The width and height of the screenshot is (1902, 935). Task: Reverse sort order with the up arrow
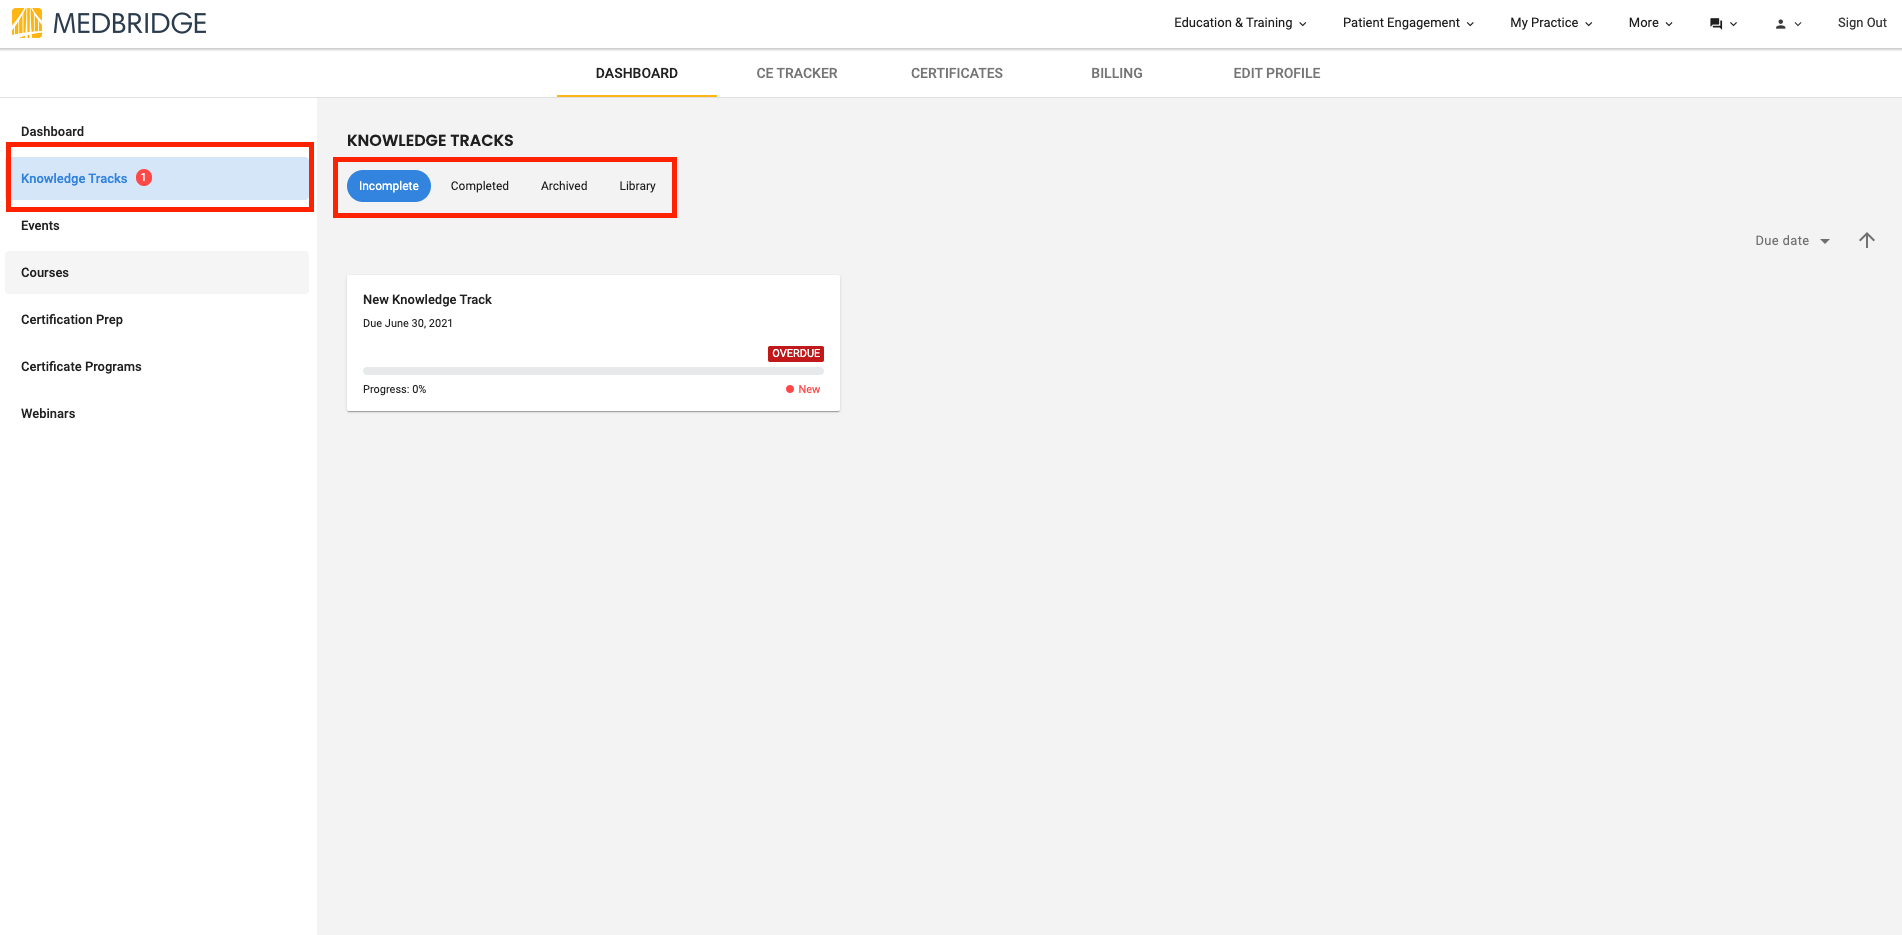(x=1866, y=240)
